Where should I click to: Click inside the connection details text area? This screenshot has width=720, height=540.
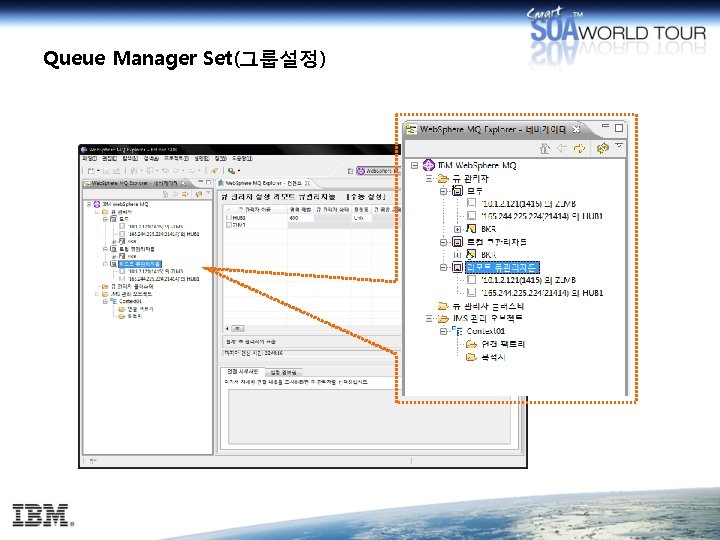pos(370,417)
